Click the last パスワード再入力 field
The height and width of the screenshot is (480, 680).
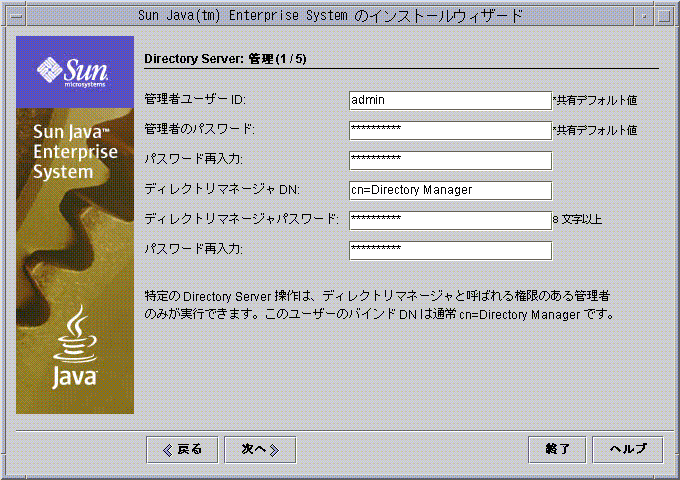(450, 251)
